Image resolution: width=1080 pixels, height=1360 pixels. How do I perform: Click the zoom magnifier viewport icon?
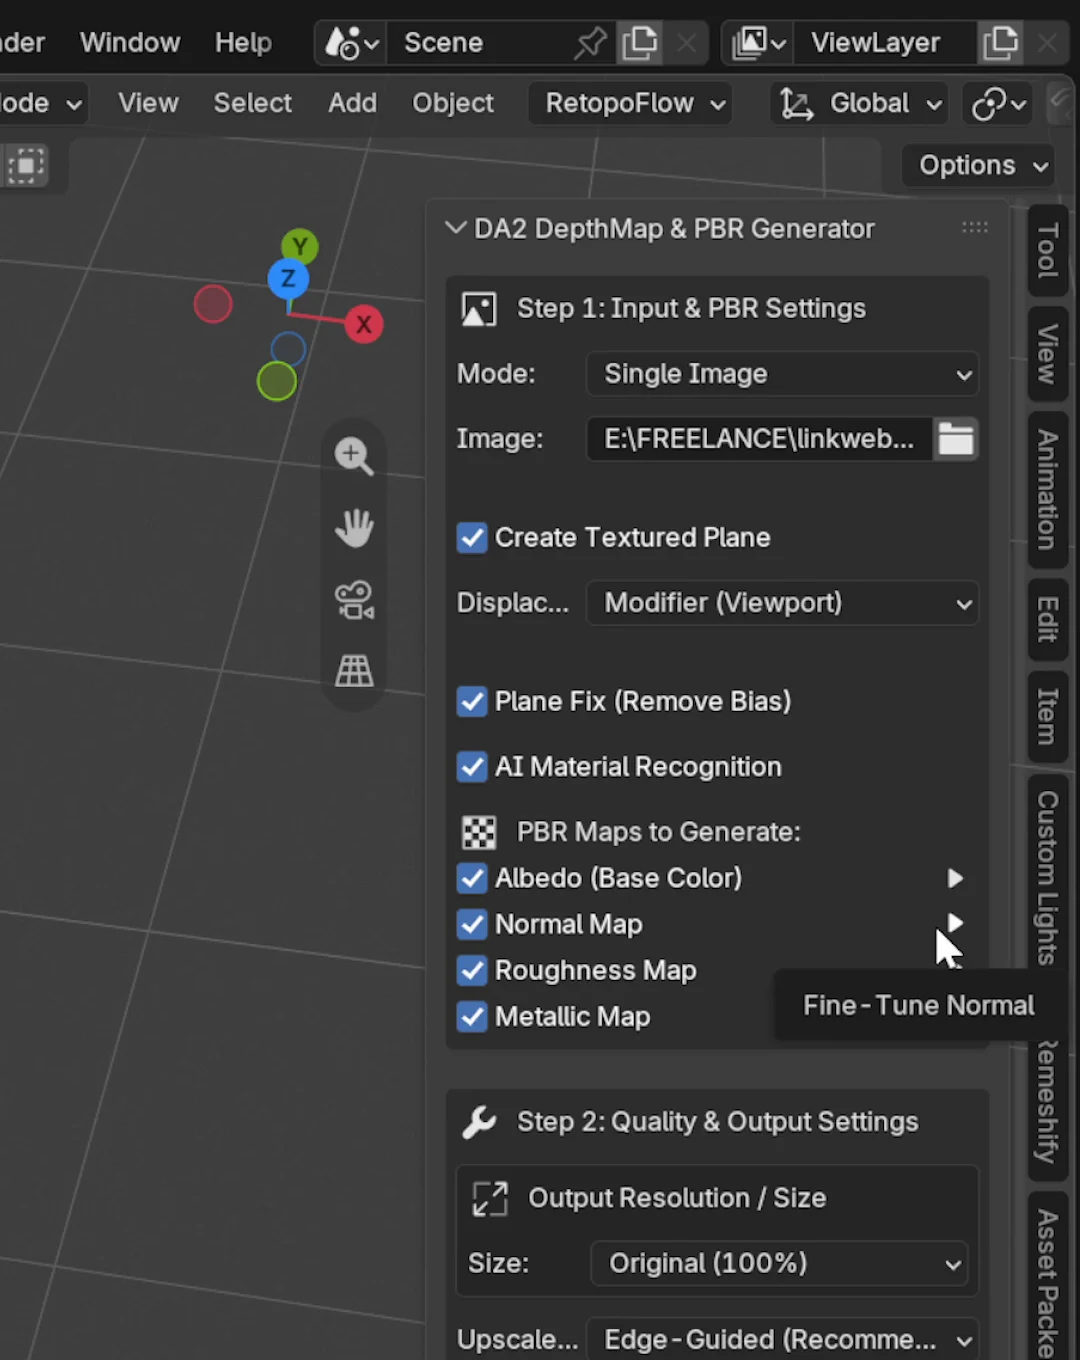pyautogui.click(x=354, y=456)
